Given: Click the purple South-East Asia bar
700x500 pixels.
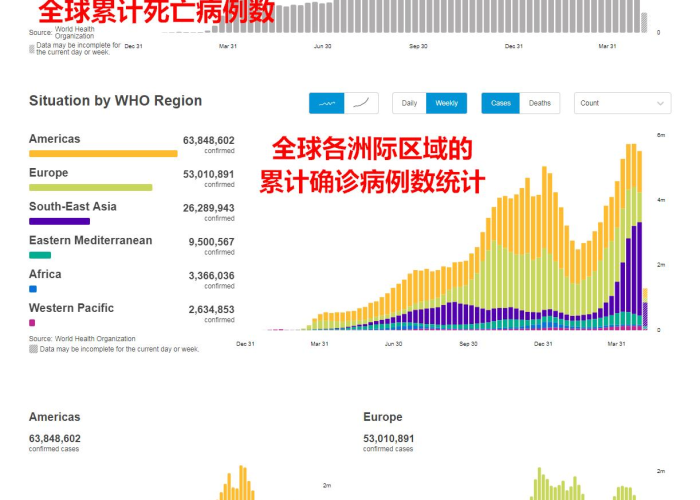Looking at the screenshot, I should click(x=59, y=221).
